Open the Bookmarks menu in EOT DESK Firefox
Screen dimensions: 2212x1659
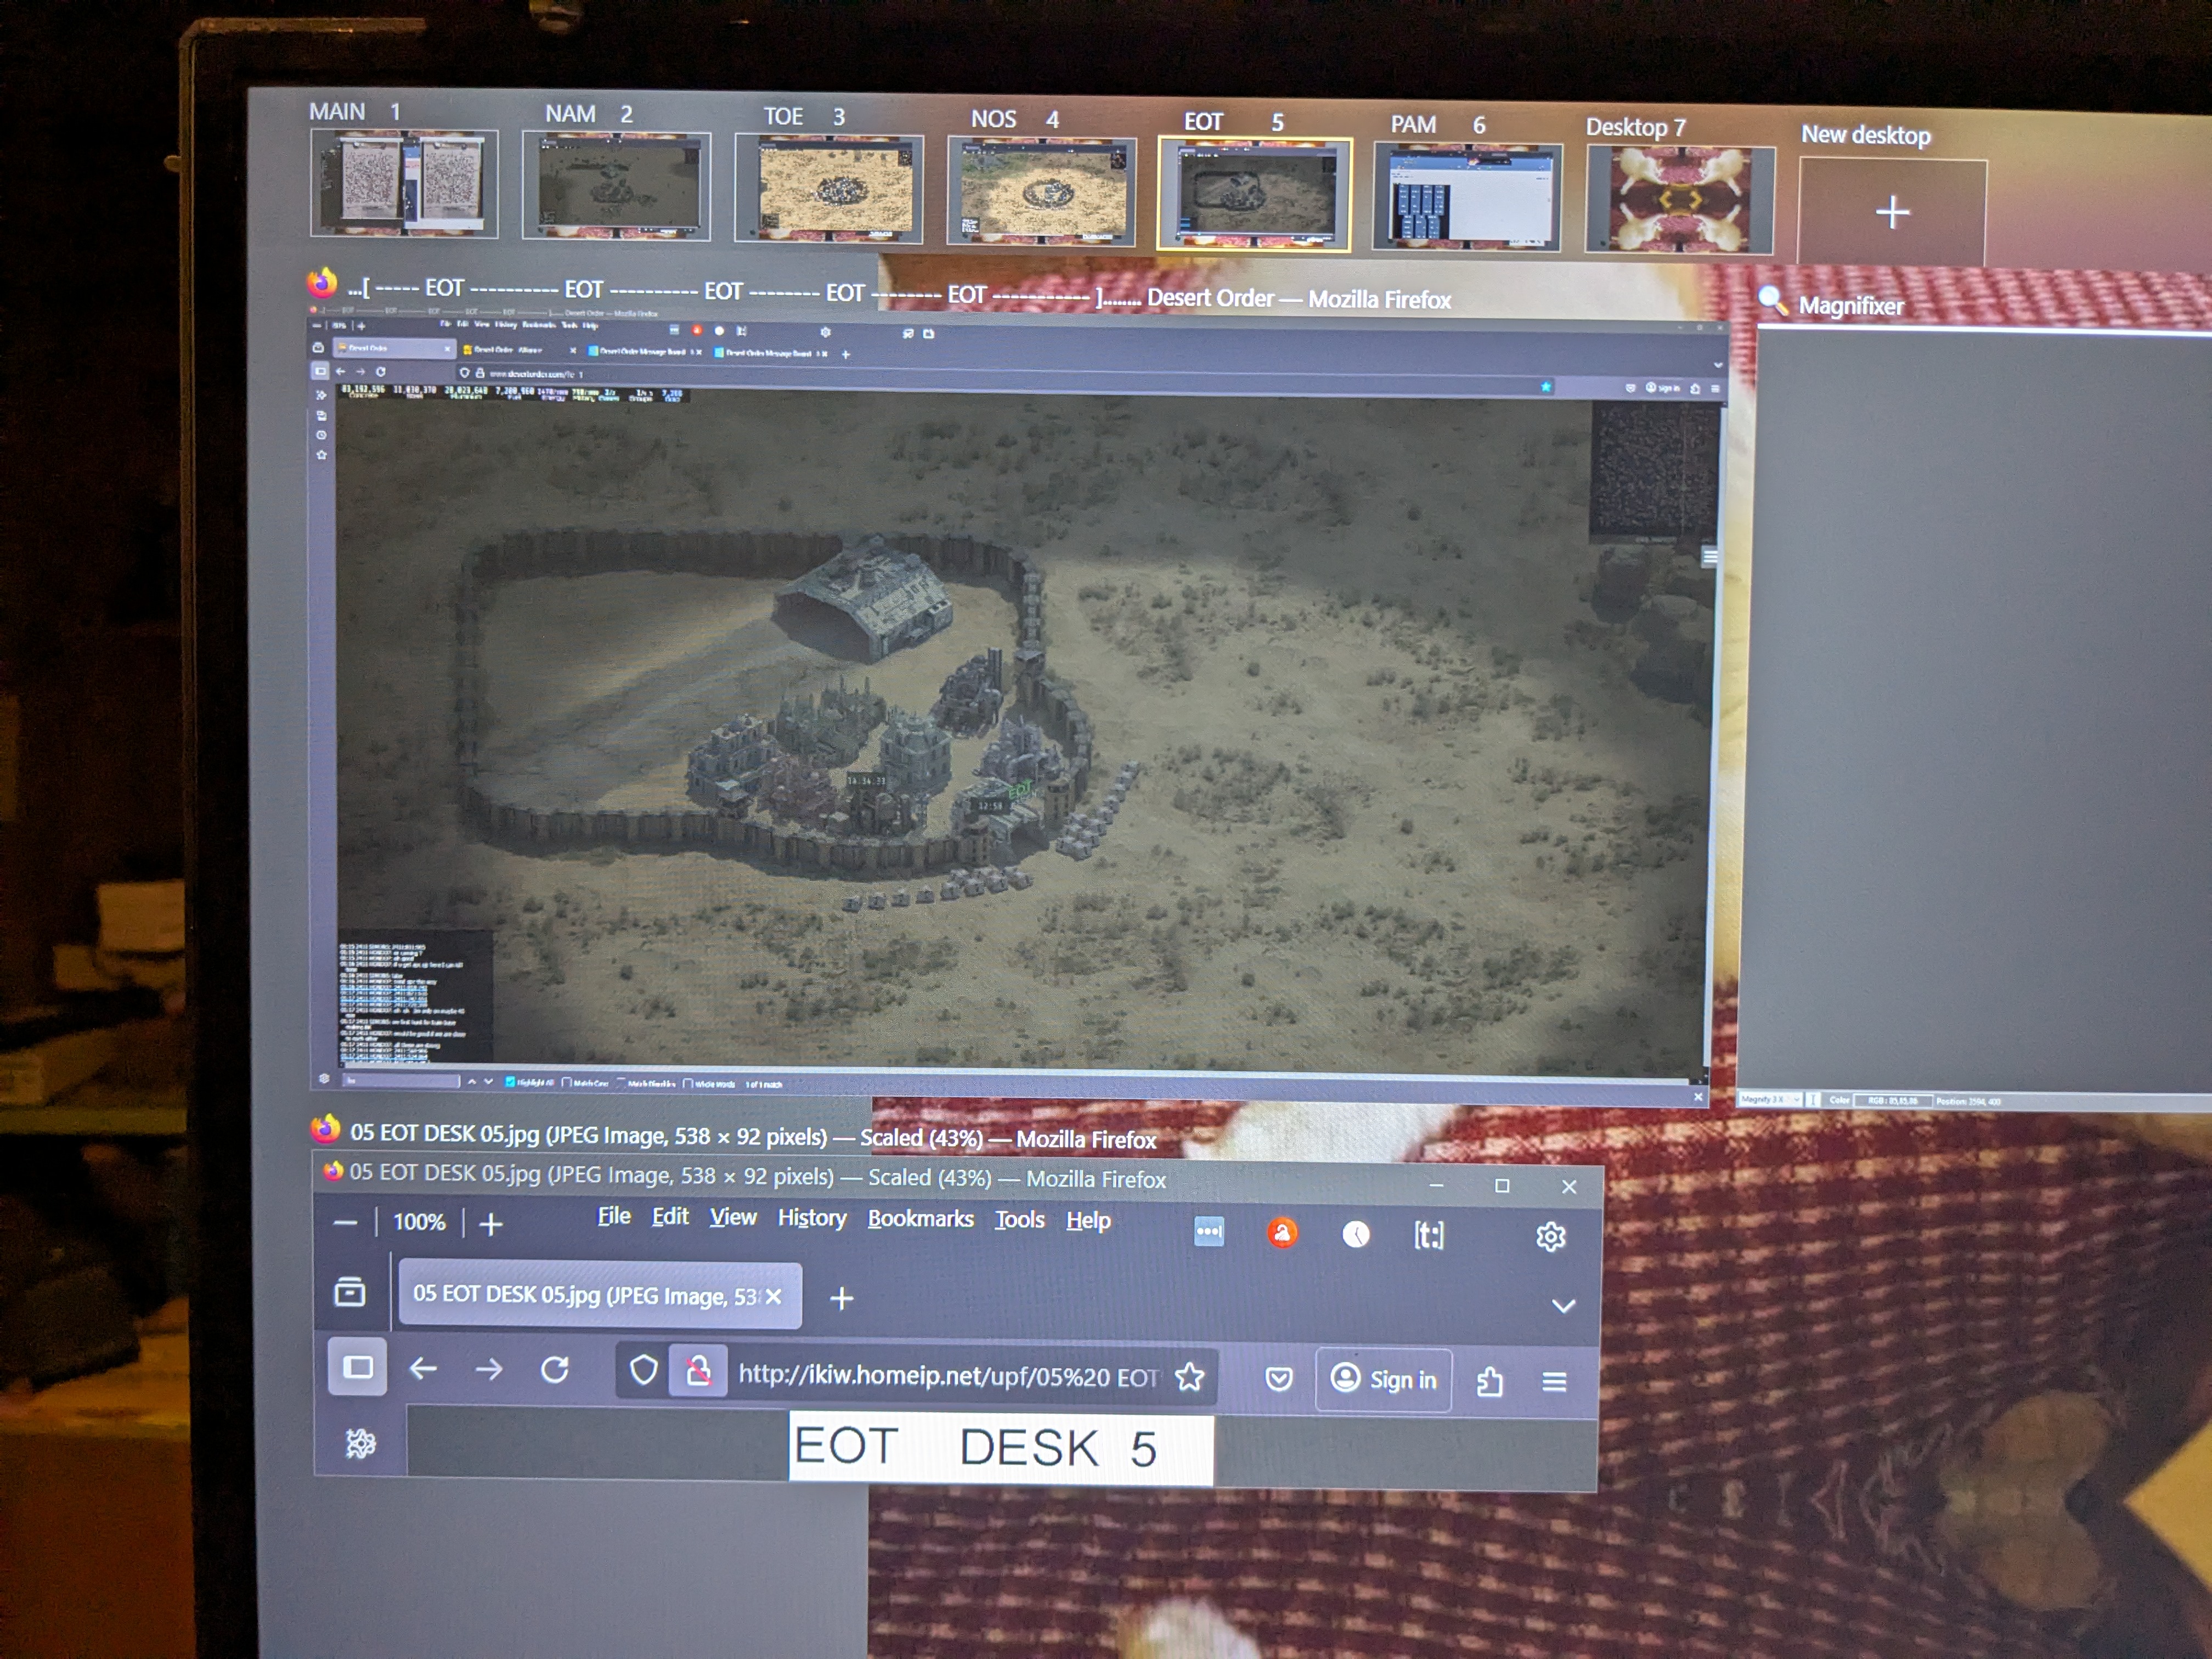[x=920, y=1219]
